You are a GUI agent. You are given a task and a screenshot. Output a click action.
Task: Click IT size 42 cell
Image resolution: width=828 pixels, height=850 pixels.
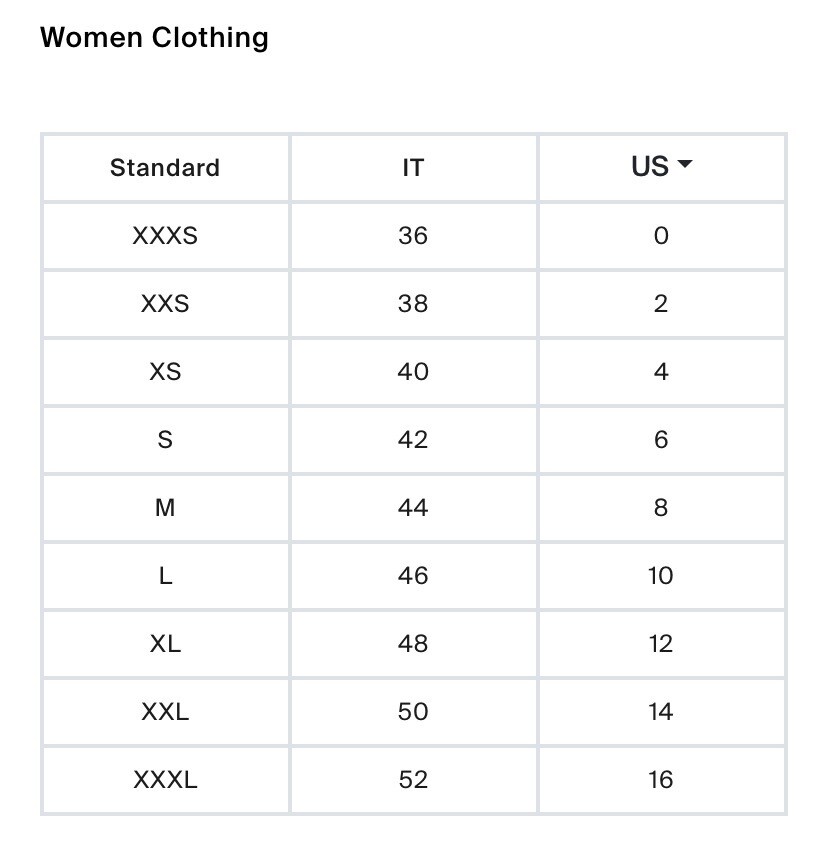tap(413, 440)
